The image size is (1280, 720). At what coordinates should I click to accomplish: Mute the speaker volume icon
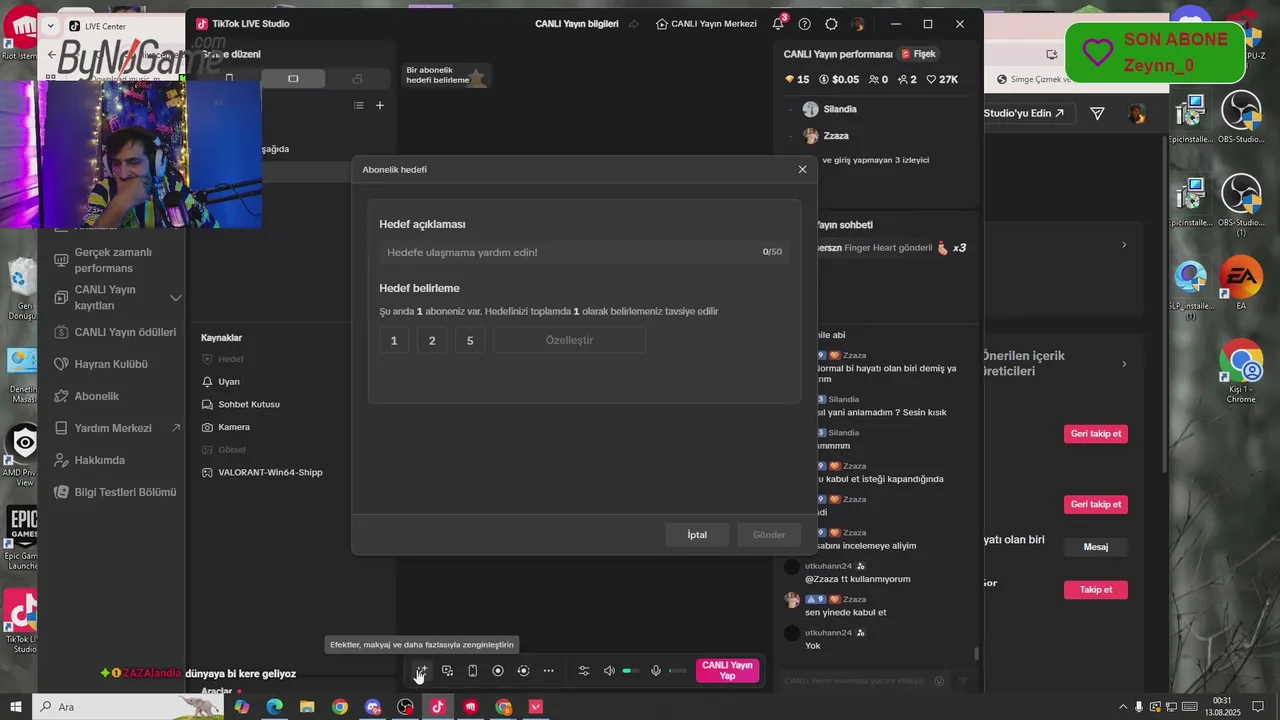609,671
